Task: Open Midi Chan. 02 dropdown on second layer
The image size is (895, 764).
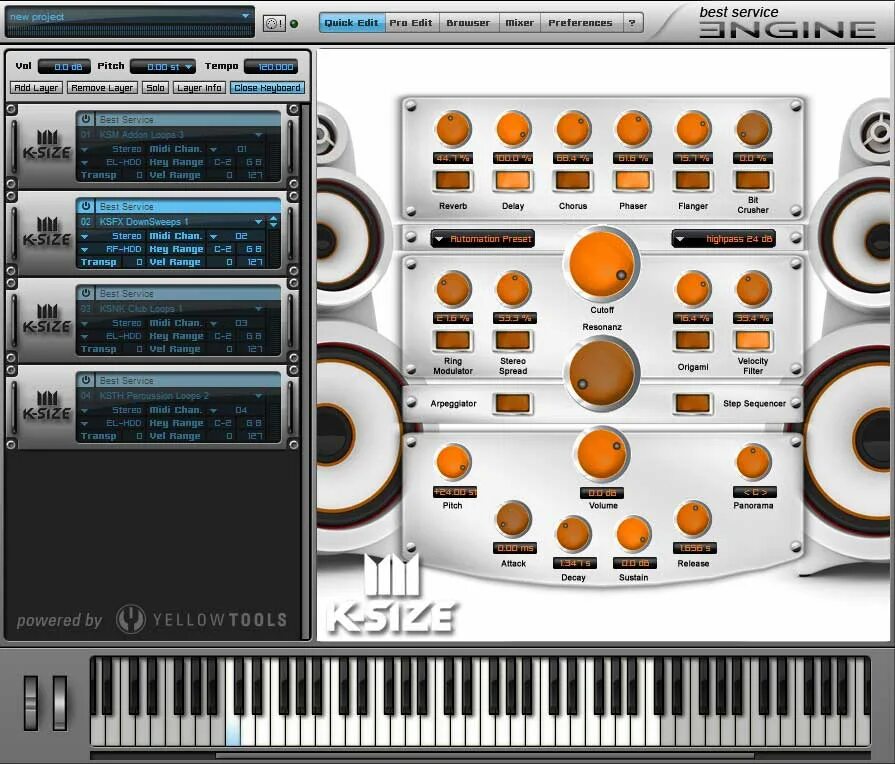Action: point(213,236)
